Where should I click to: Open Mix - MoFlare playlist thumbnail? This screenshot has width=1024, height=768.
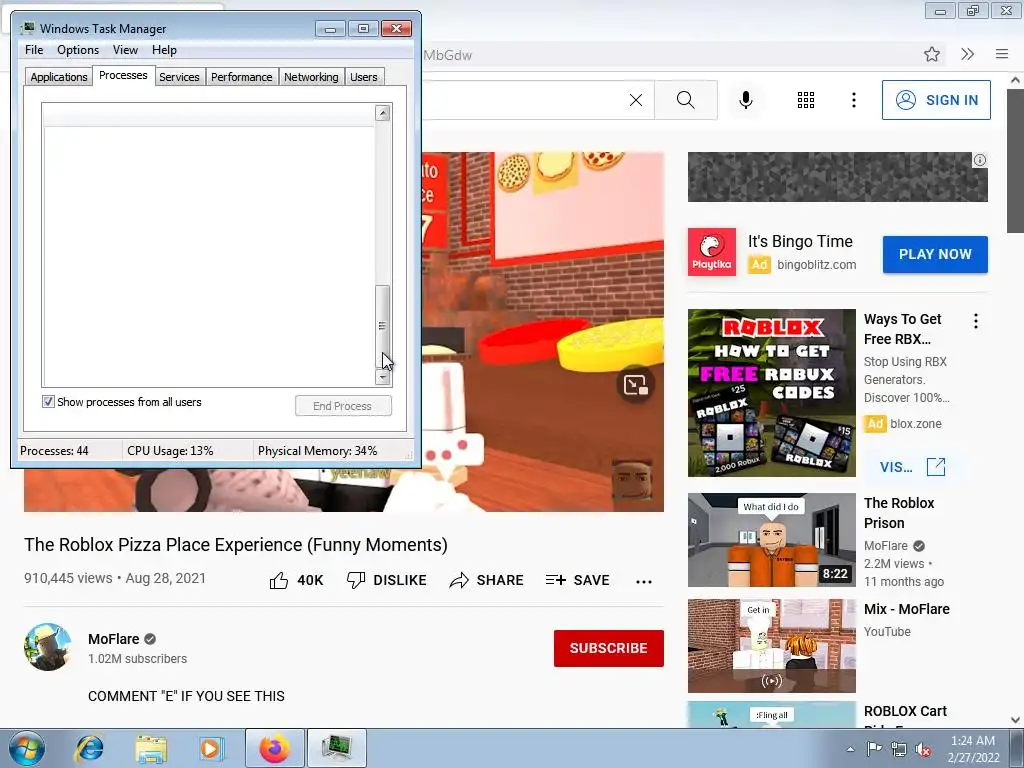click(771, 646)
